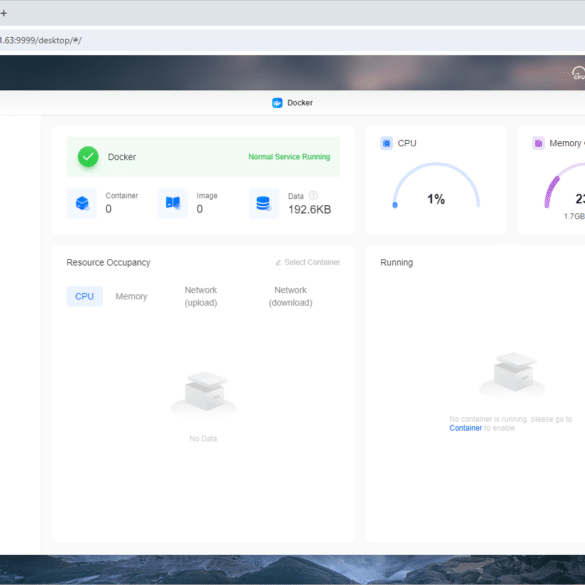The image size is (585, 585).
Task: Click the Docker window title text
Action: pos(300,103)
